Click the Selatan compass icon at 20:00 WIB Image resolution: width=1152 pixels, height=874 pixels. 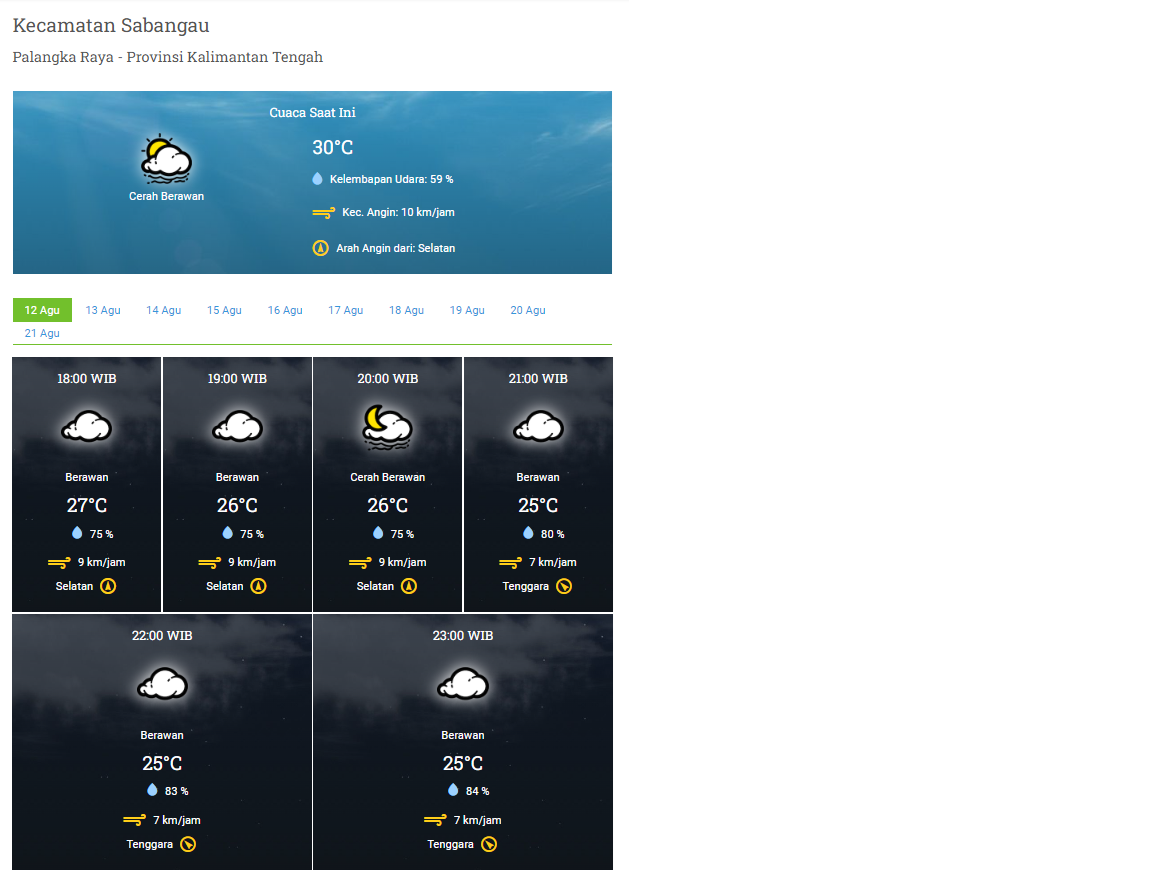point(409,586)
